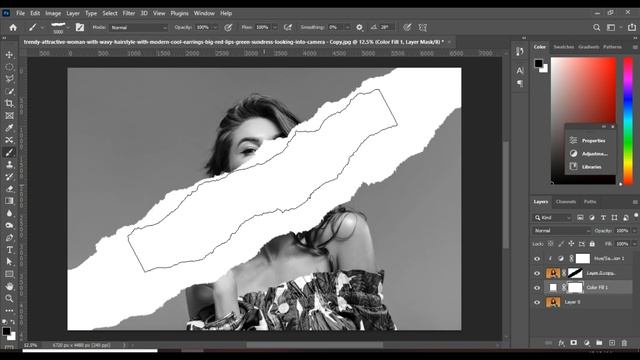The image size is (640, 360).
Task: Select the Eraser tool
Action: click(9, 189)
